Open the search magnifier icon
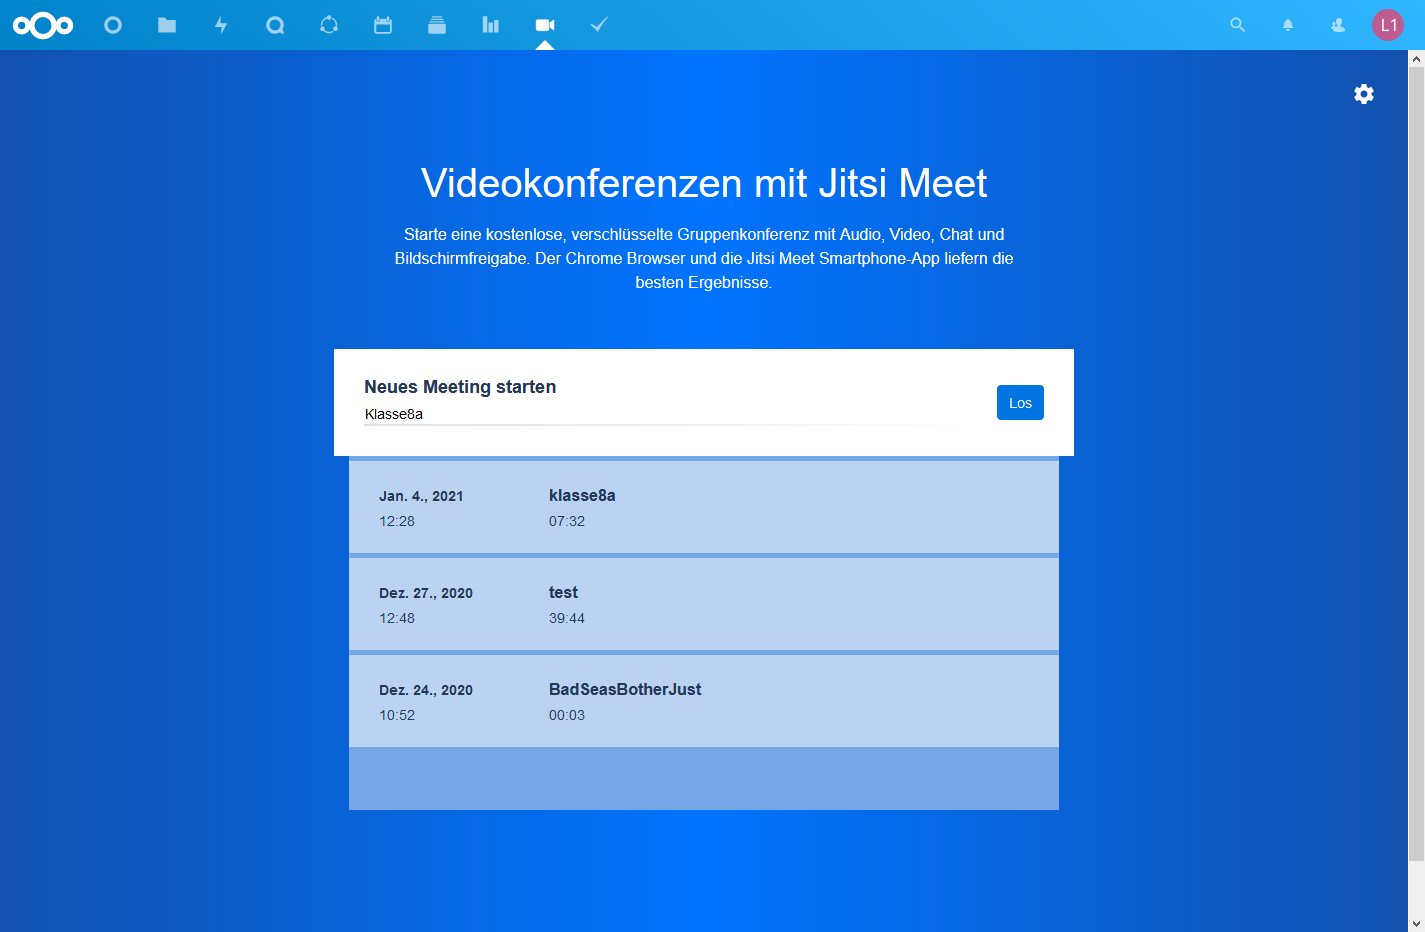 pyautogui.click(x=1238, y=25)
